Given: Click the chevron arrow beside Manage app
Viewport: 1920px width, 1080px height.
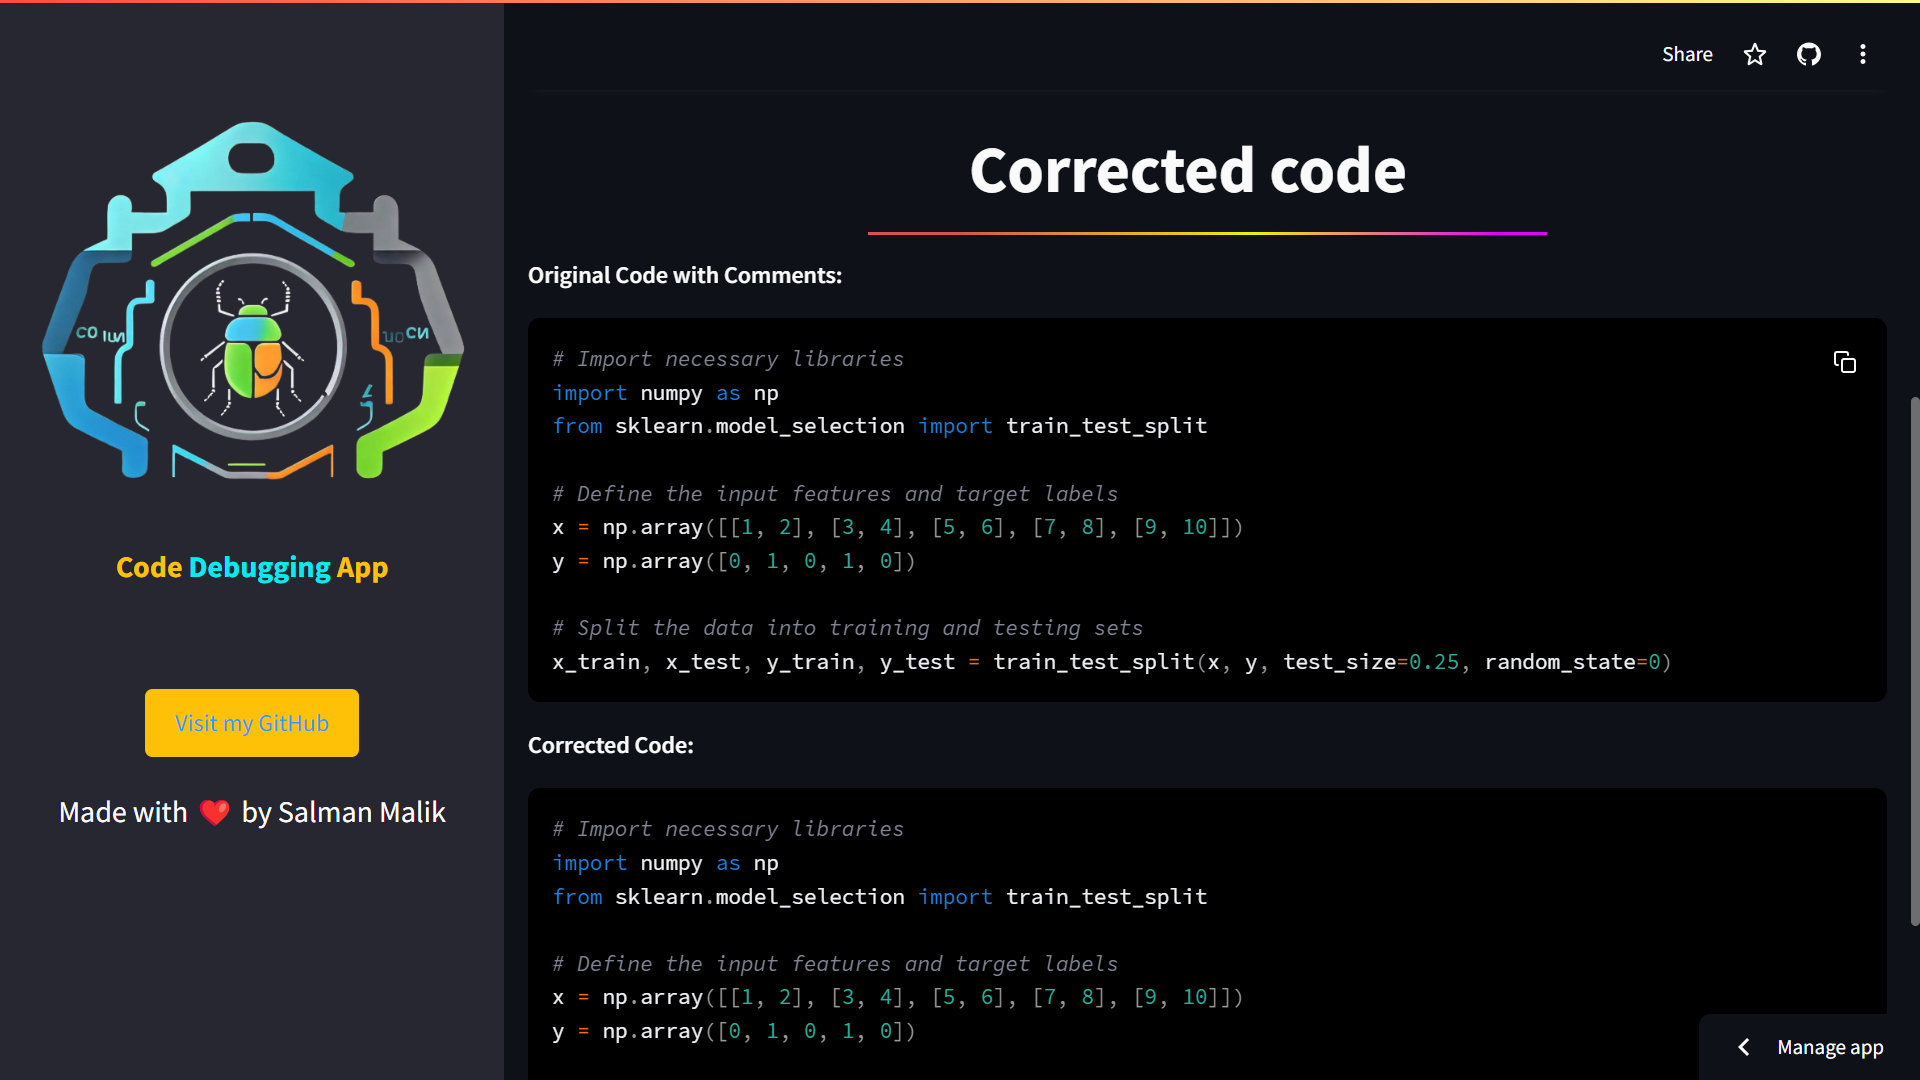Looking at the screenshot, I should point(1744,1047).
